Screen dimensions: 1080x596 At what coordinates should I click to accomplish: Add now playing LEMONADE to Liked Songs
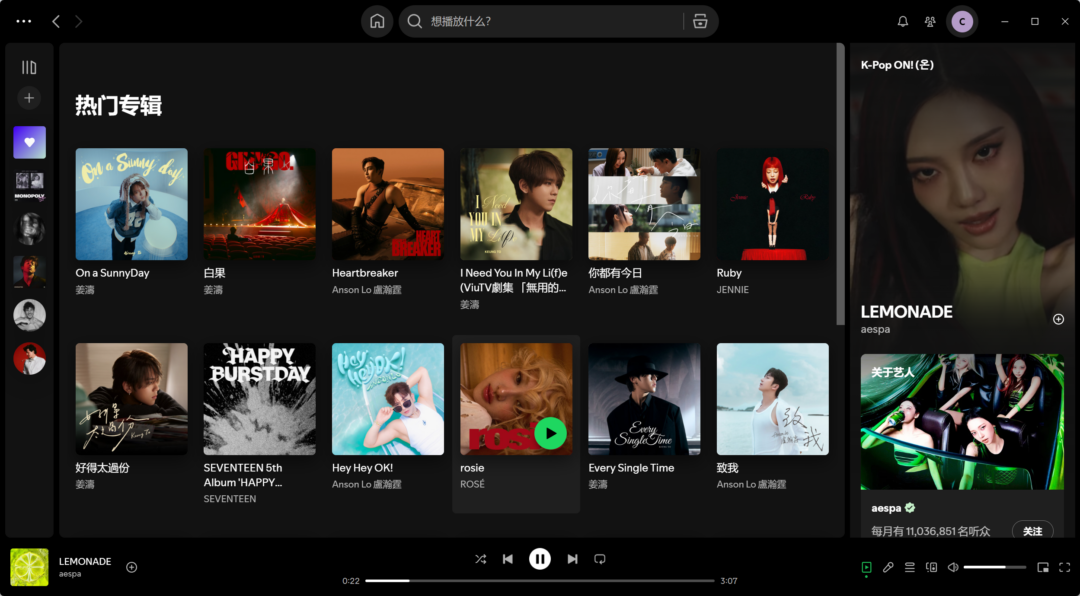[x=132, y=567]
